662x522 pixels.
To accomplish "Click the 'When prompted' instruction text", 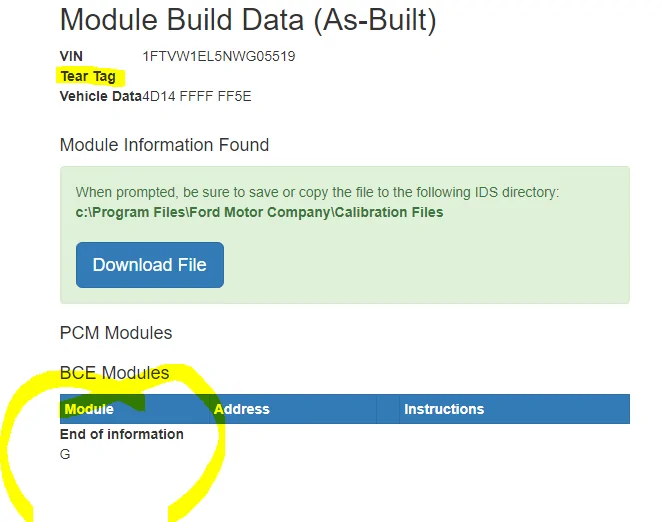I will point(317,192).
